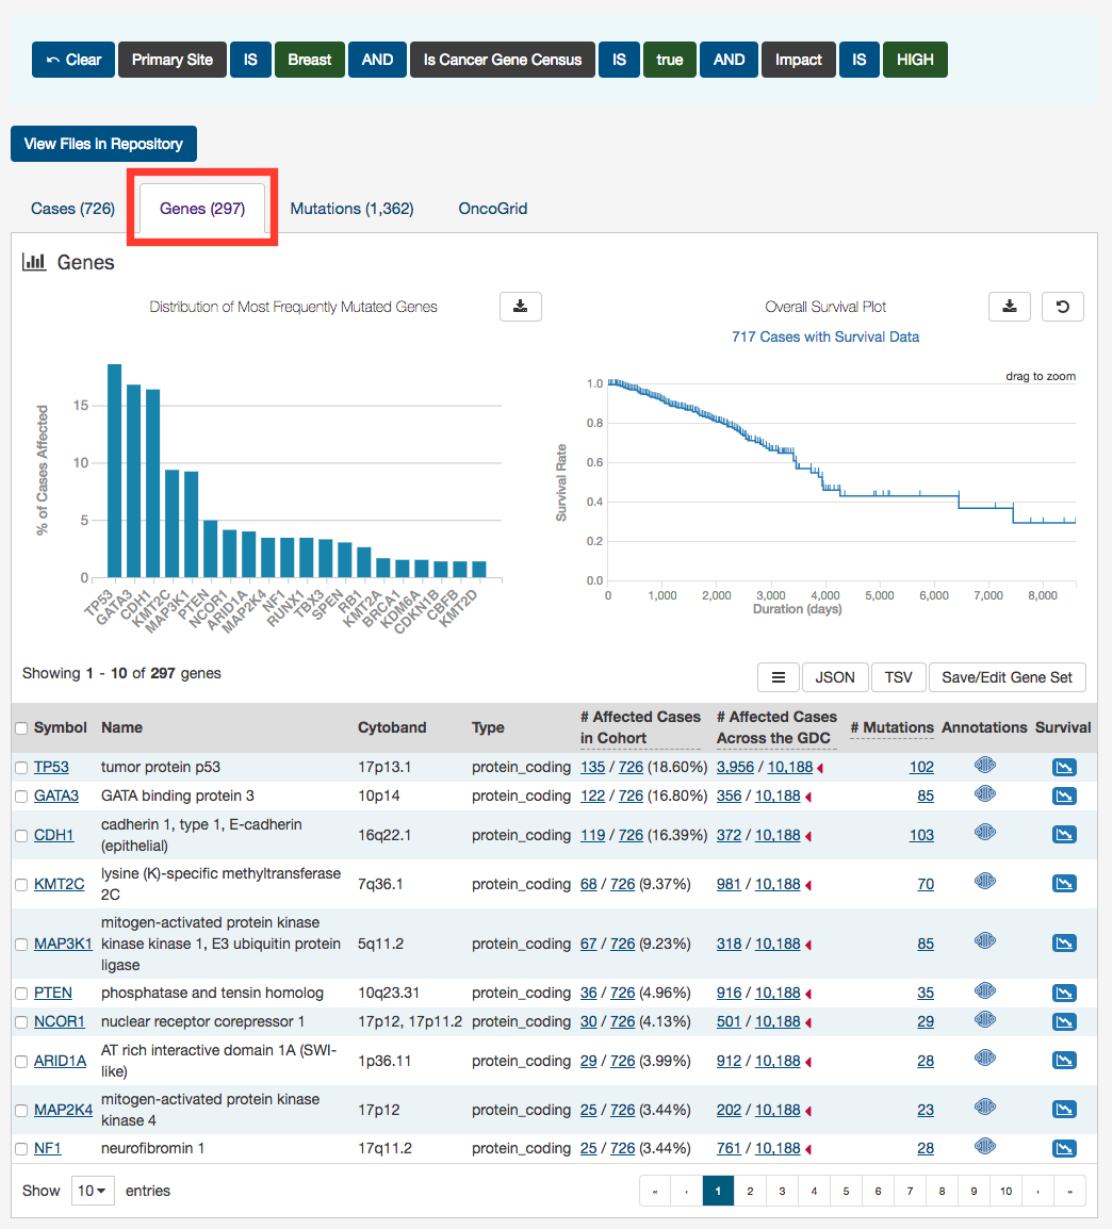The image size is (1112, 1229).
Task: Select the Genes (297) tab
Action: (202, 208)
